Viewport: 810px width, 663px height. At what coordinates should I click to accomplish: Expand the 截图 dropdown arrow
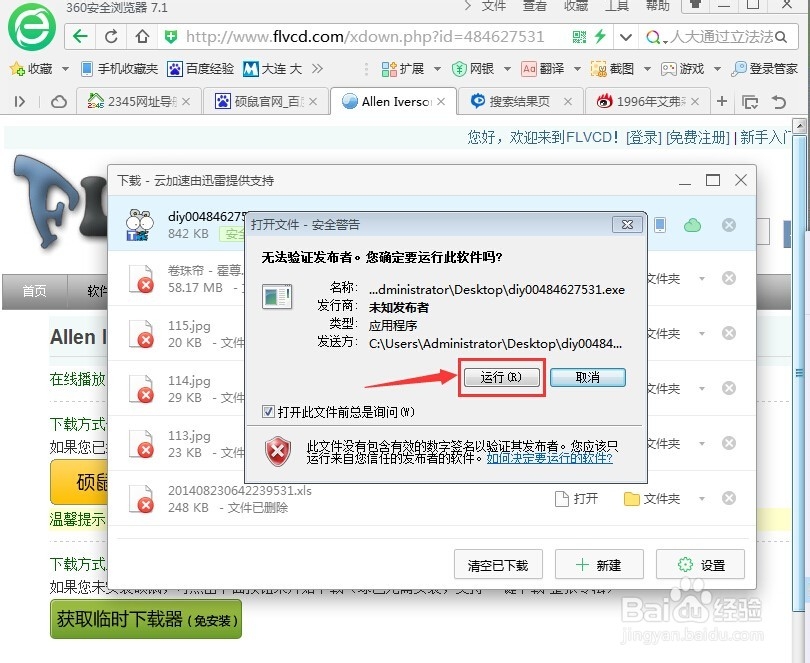click(x=647, y=69)
